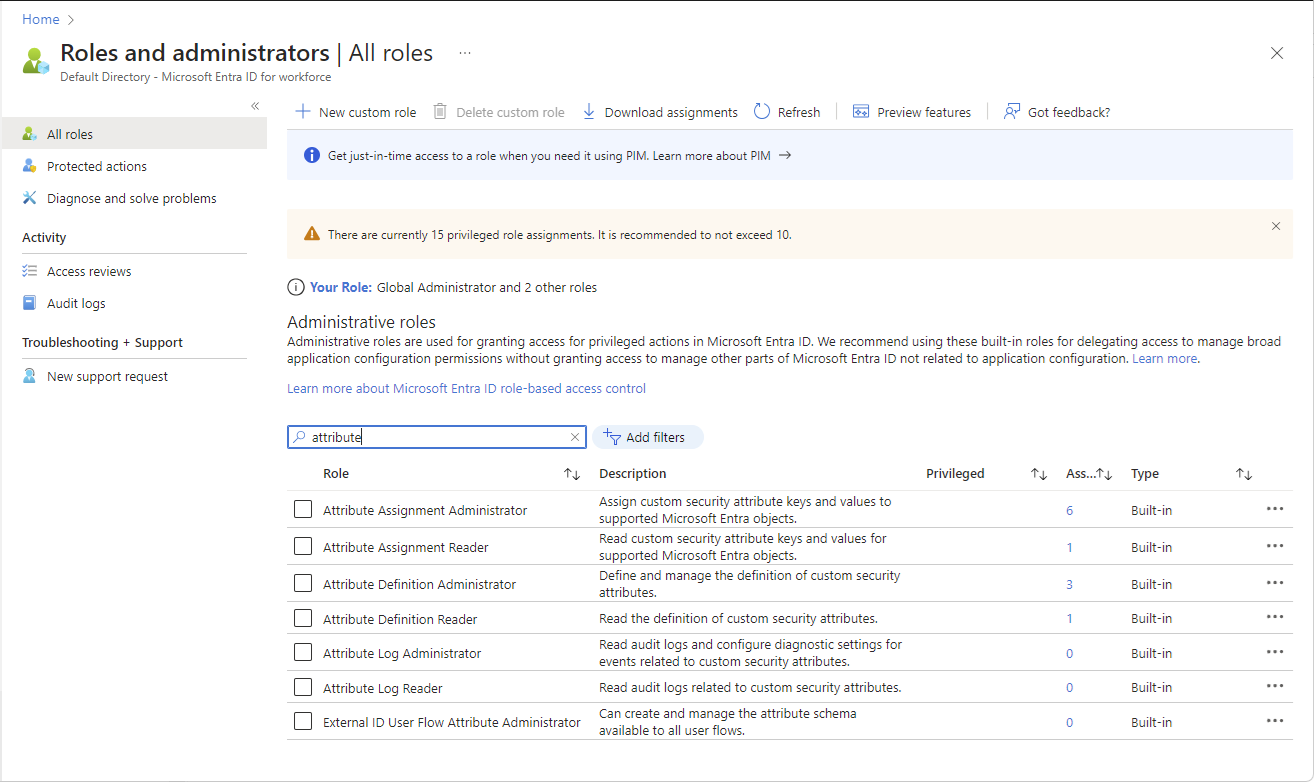Click the Download assignments arrow icon
This screenshot has width=1314, height=783.
click(x=589, y=112)
